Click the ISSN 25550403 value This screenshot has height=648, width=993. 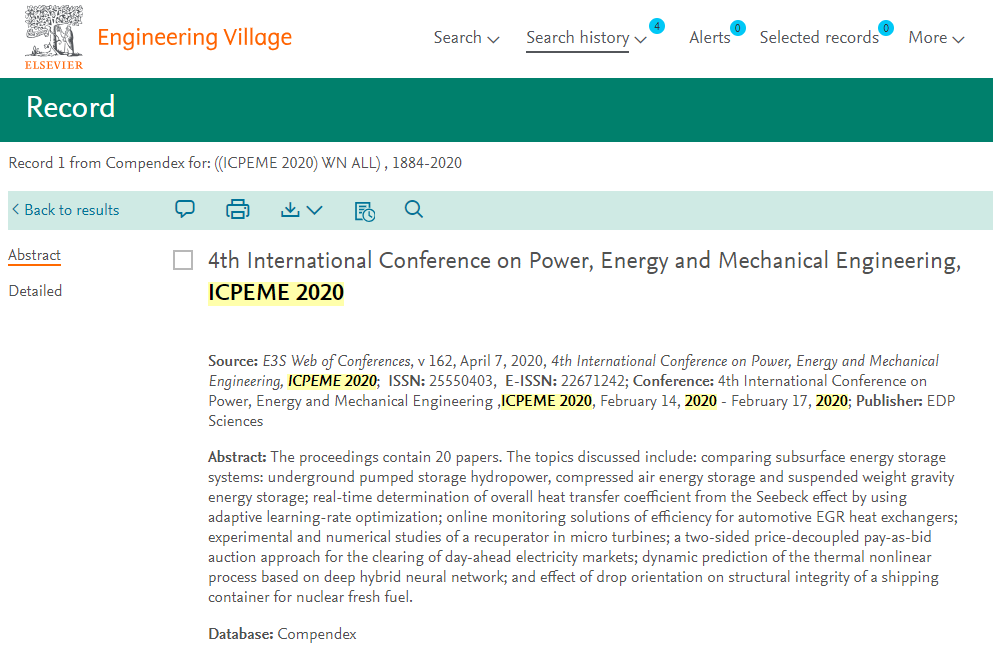point(461,381)
